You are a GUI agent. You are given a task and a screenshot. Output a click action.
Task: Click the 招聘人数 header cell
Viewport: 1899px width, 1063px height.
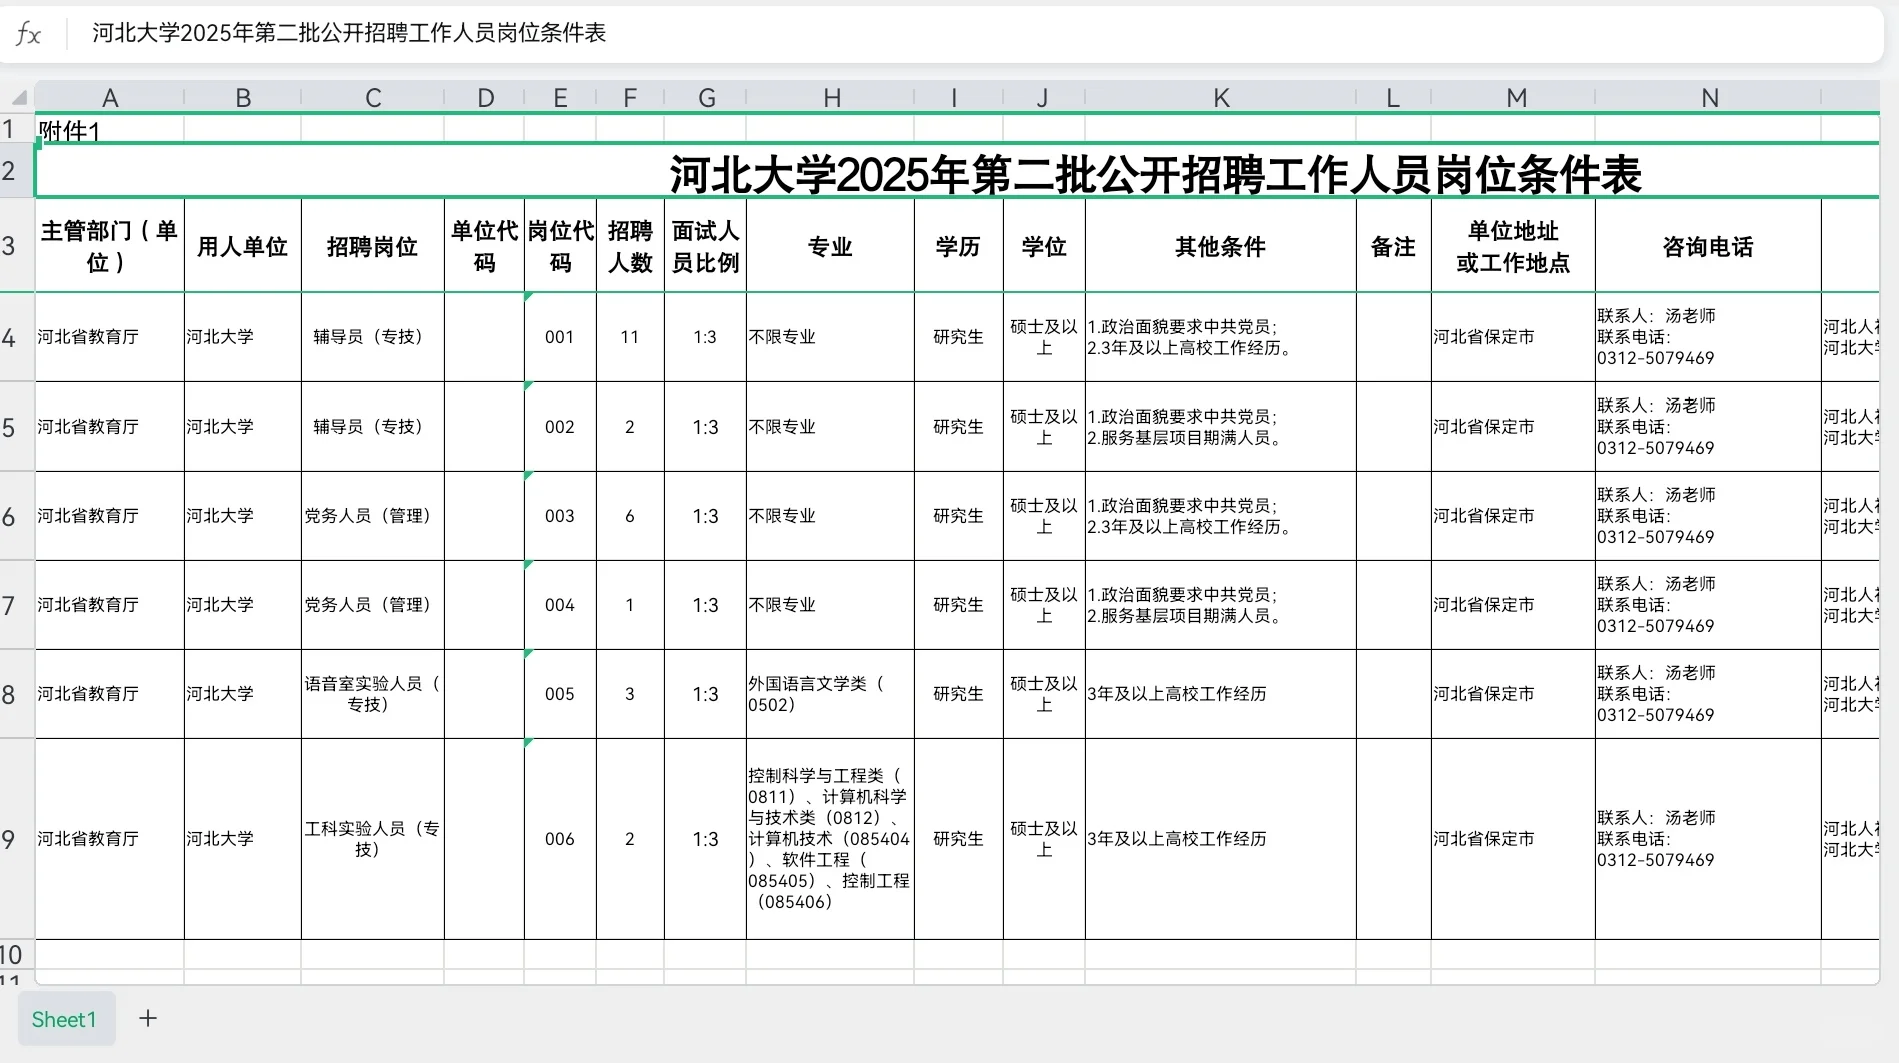630,246
